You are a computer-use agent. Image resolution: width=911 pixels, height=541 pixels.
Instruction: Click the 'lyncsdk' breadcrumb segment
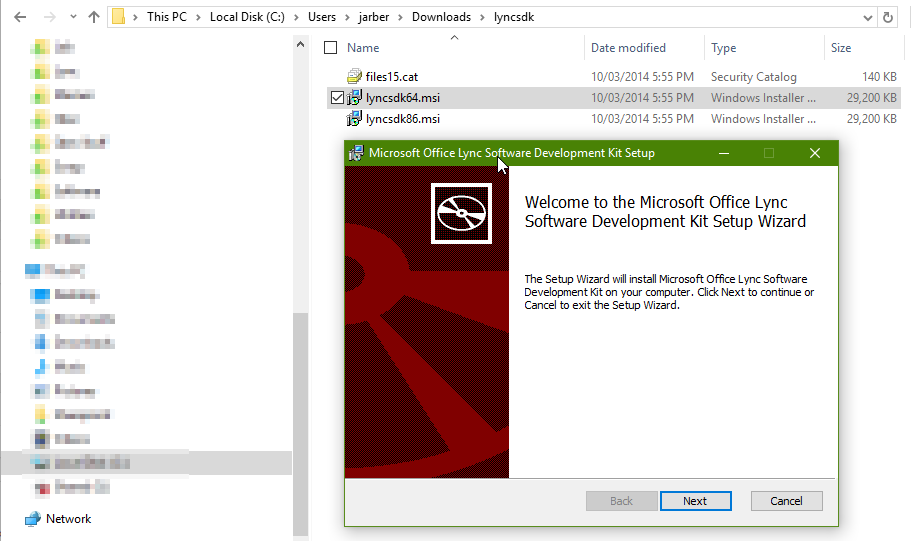(514, 17)
